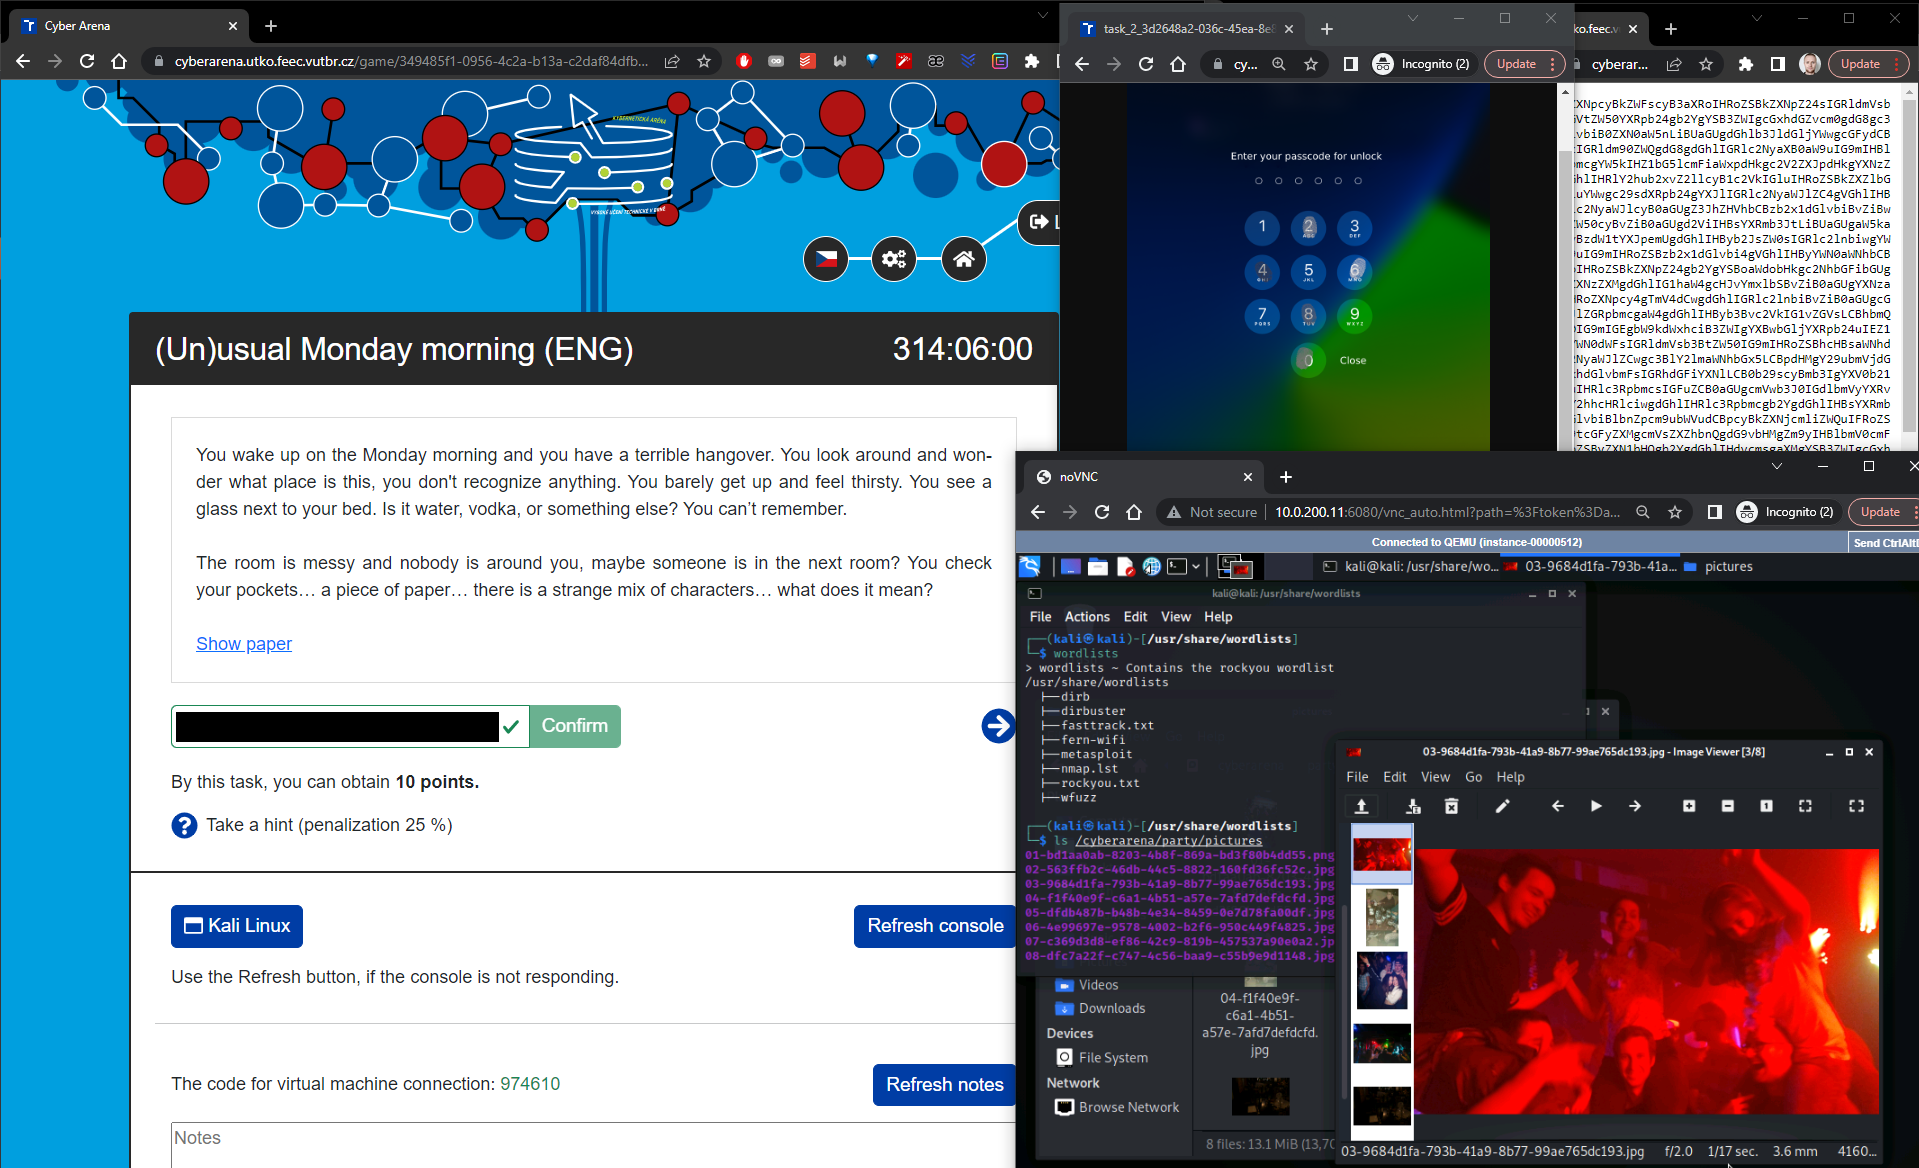
Task: Launch the terminal emulator icon in Kali panel
Action: [1177, 567]
